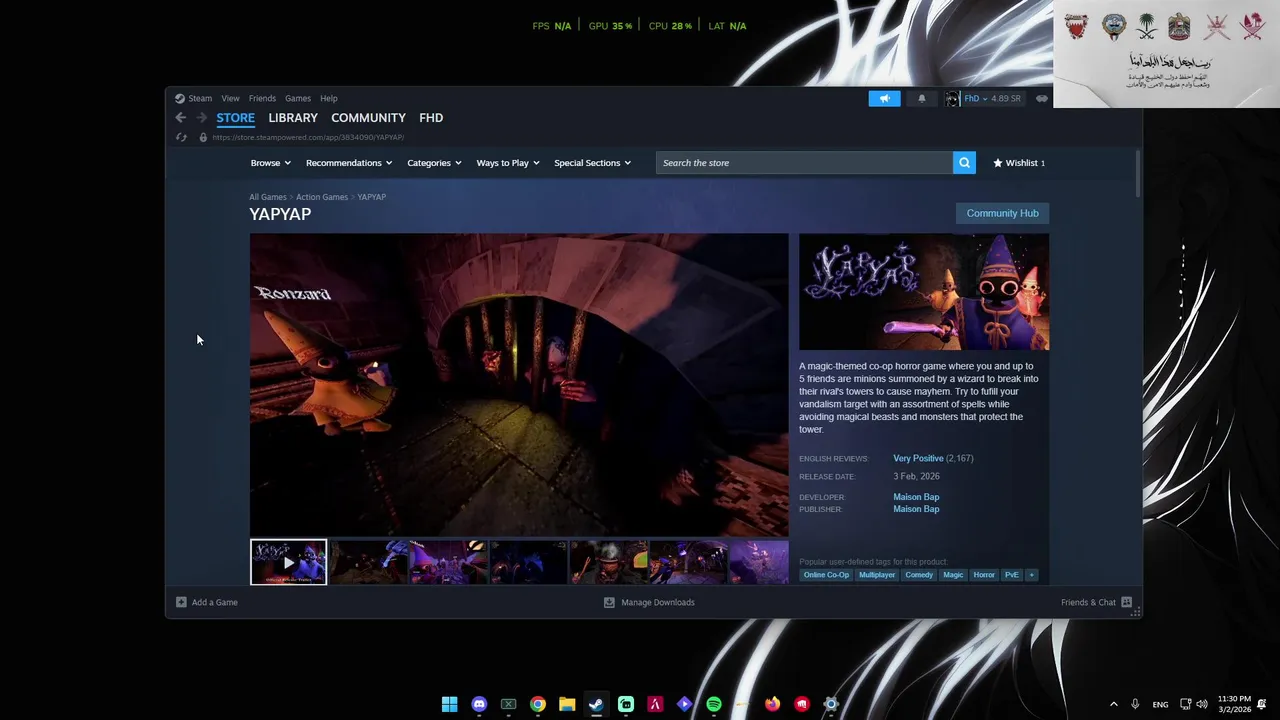Switch to the STORE tab

(x=236, y=118)
